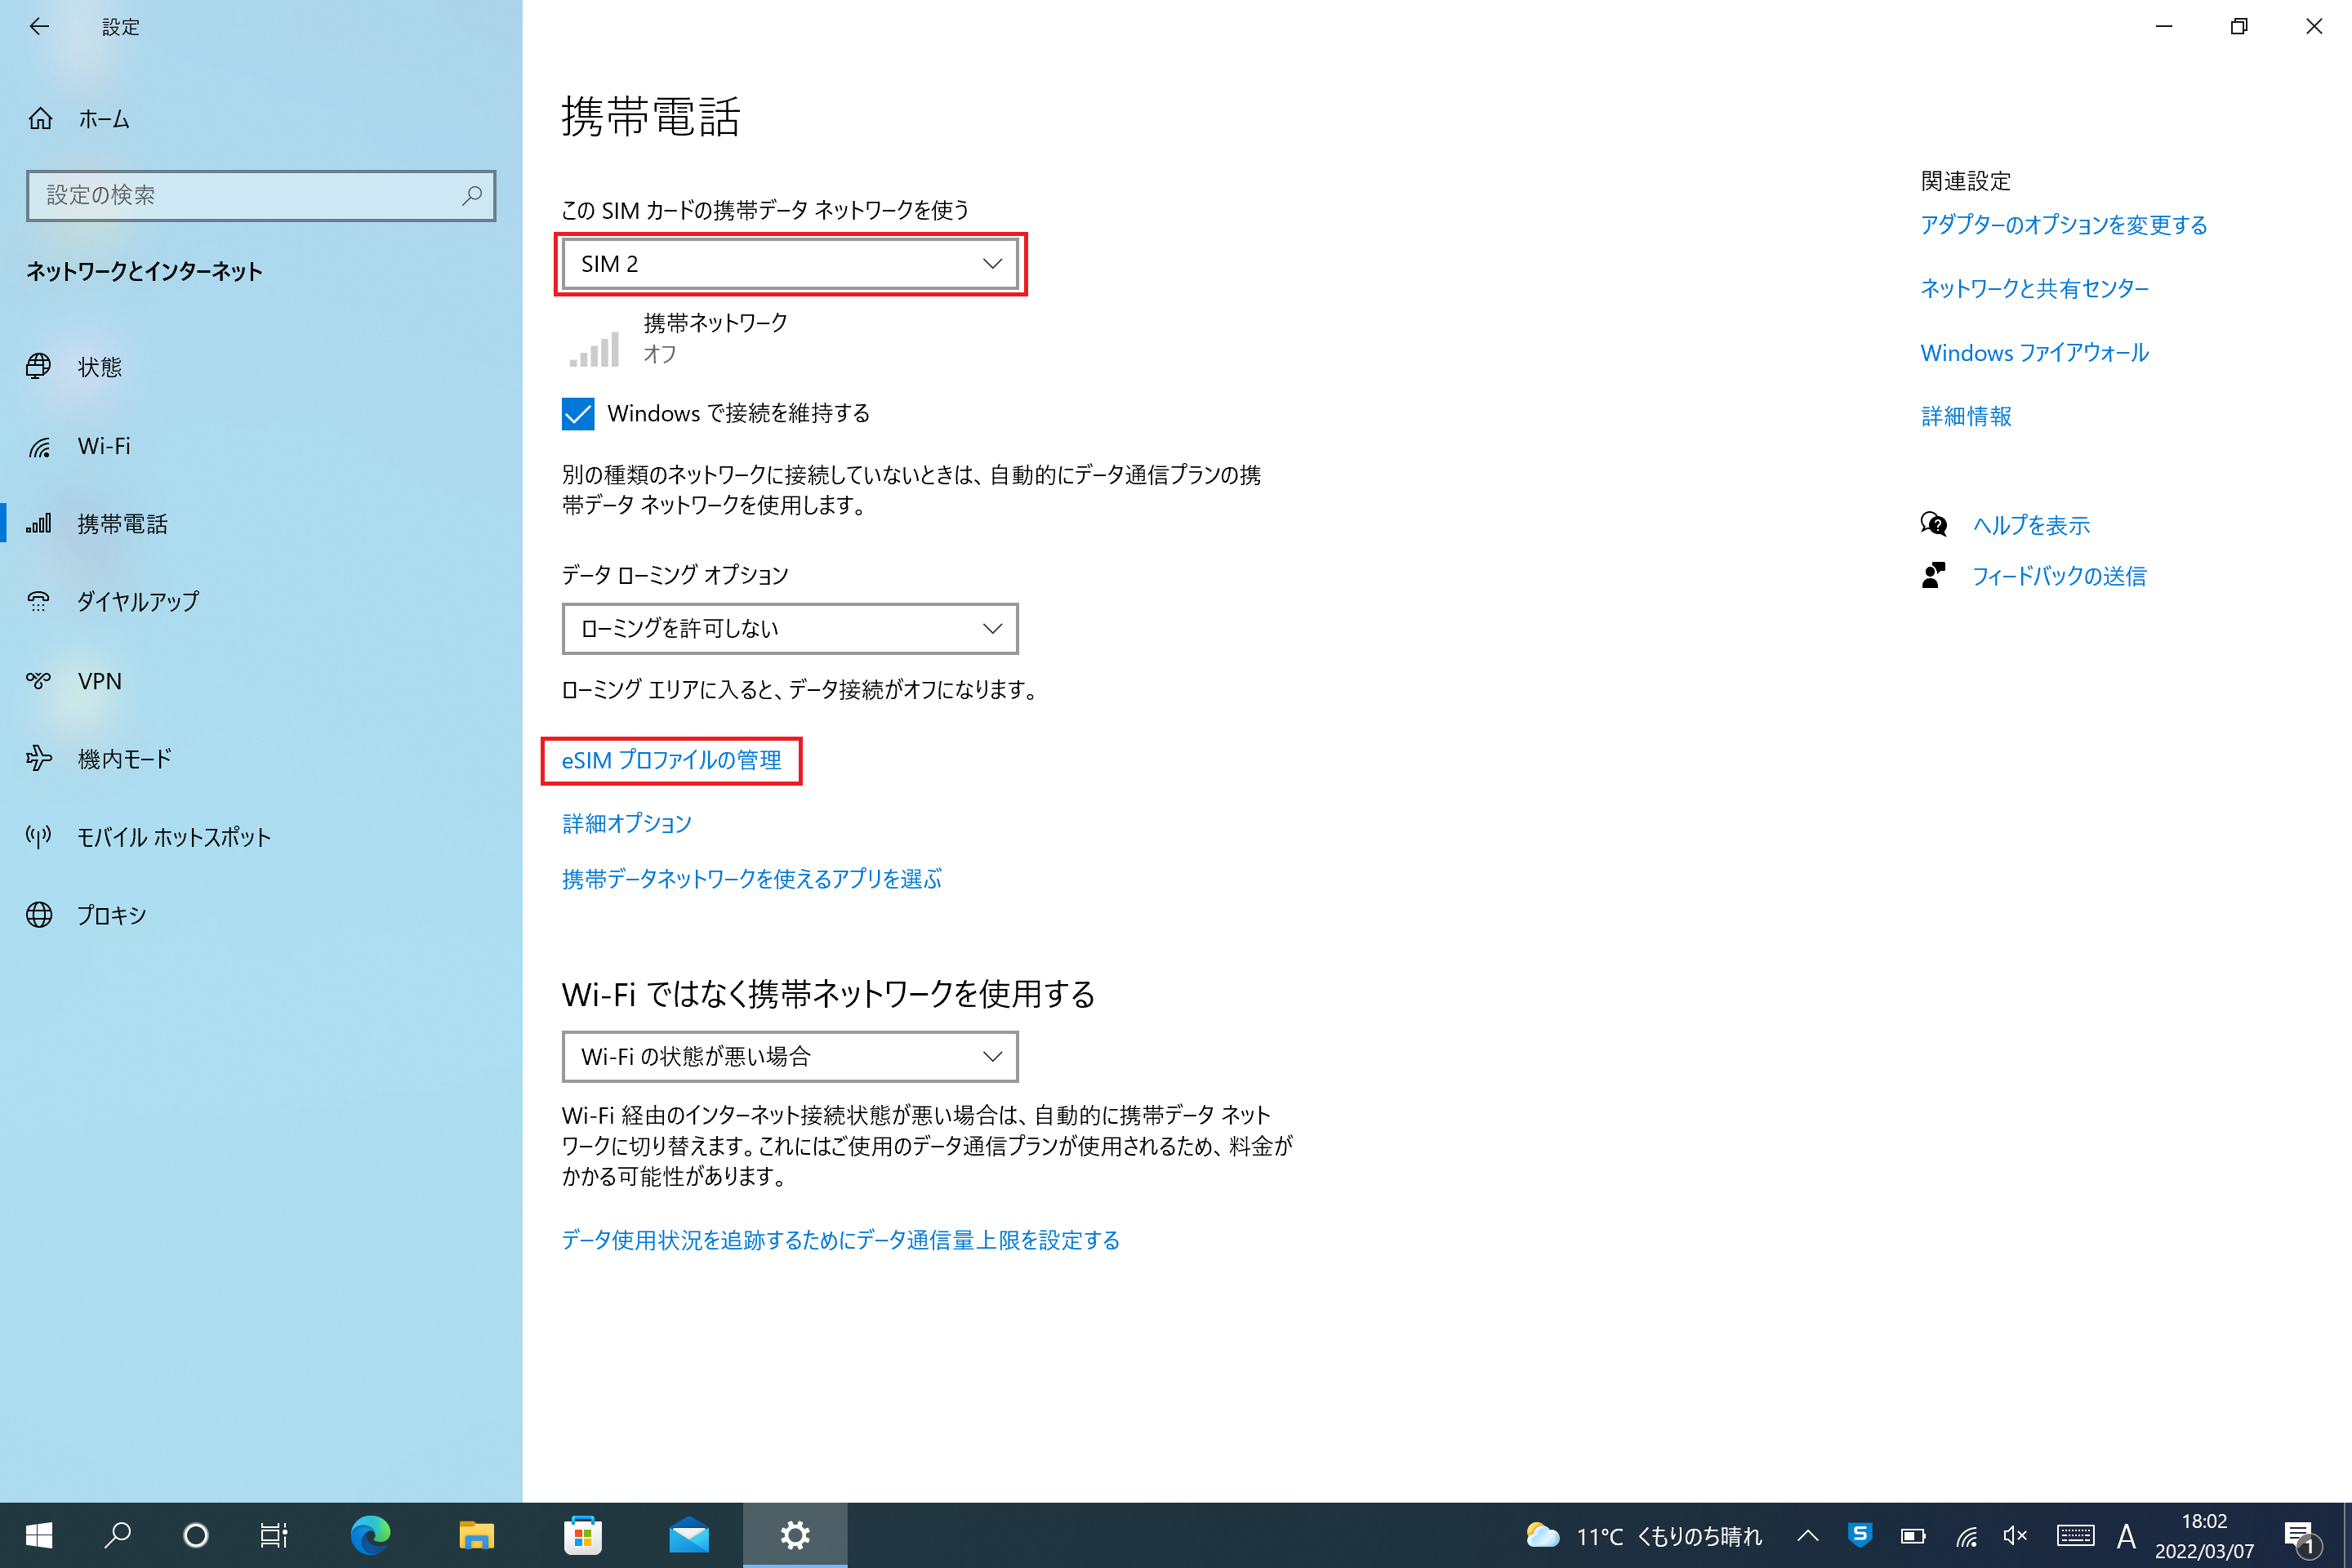This screenshot has width=2352, height=1568.
Task: Click the Settings gear in taskbar
Action: click(795, 1535)
